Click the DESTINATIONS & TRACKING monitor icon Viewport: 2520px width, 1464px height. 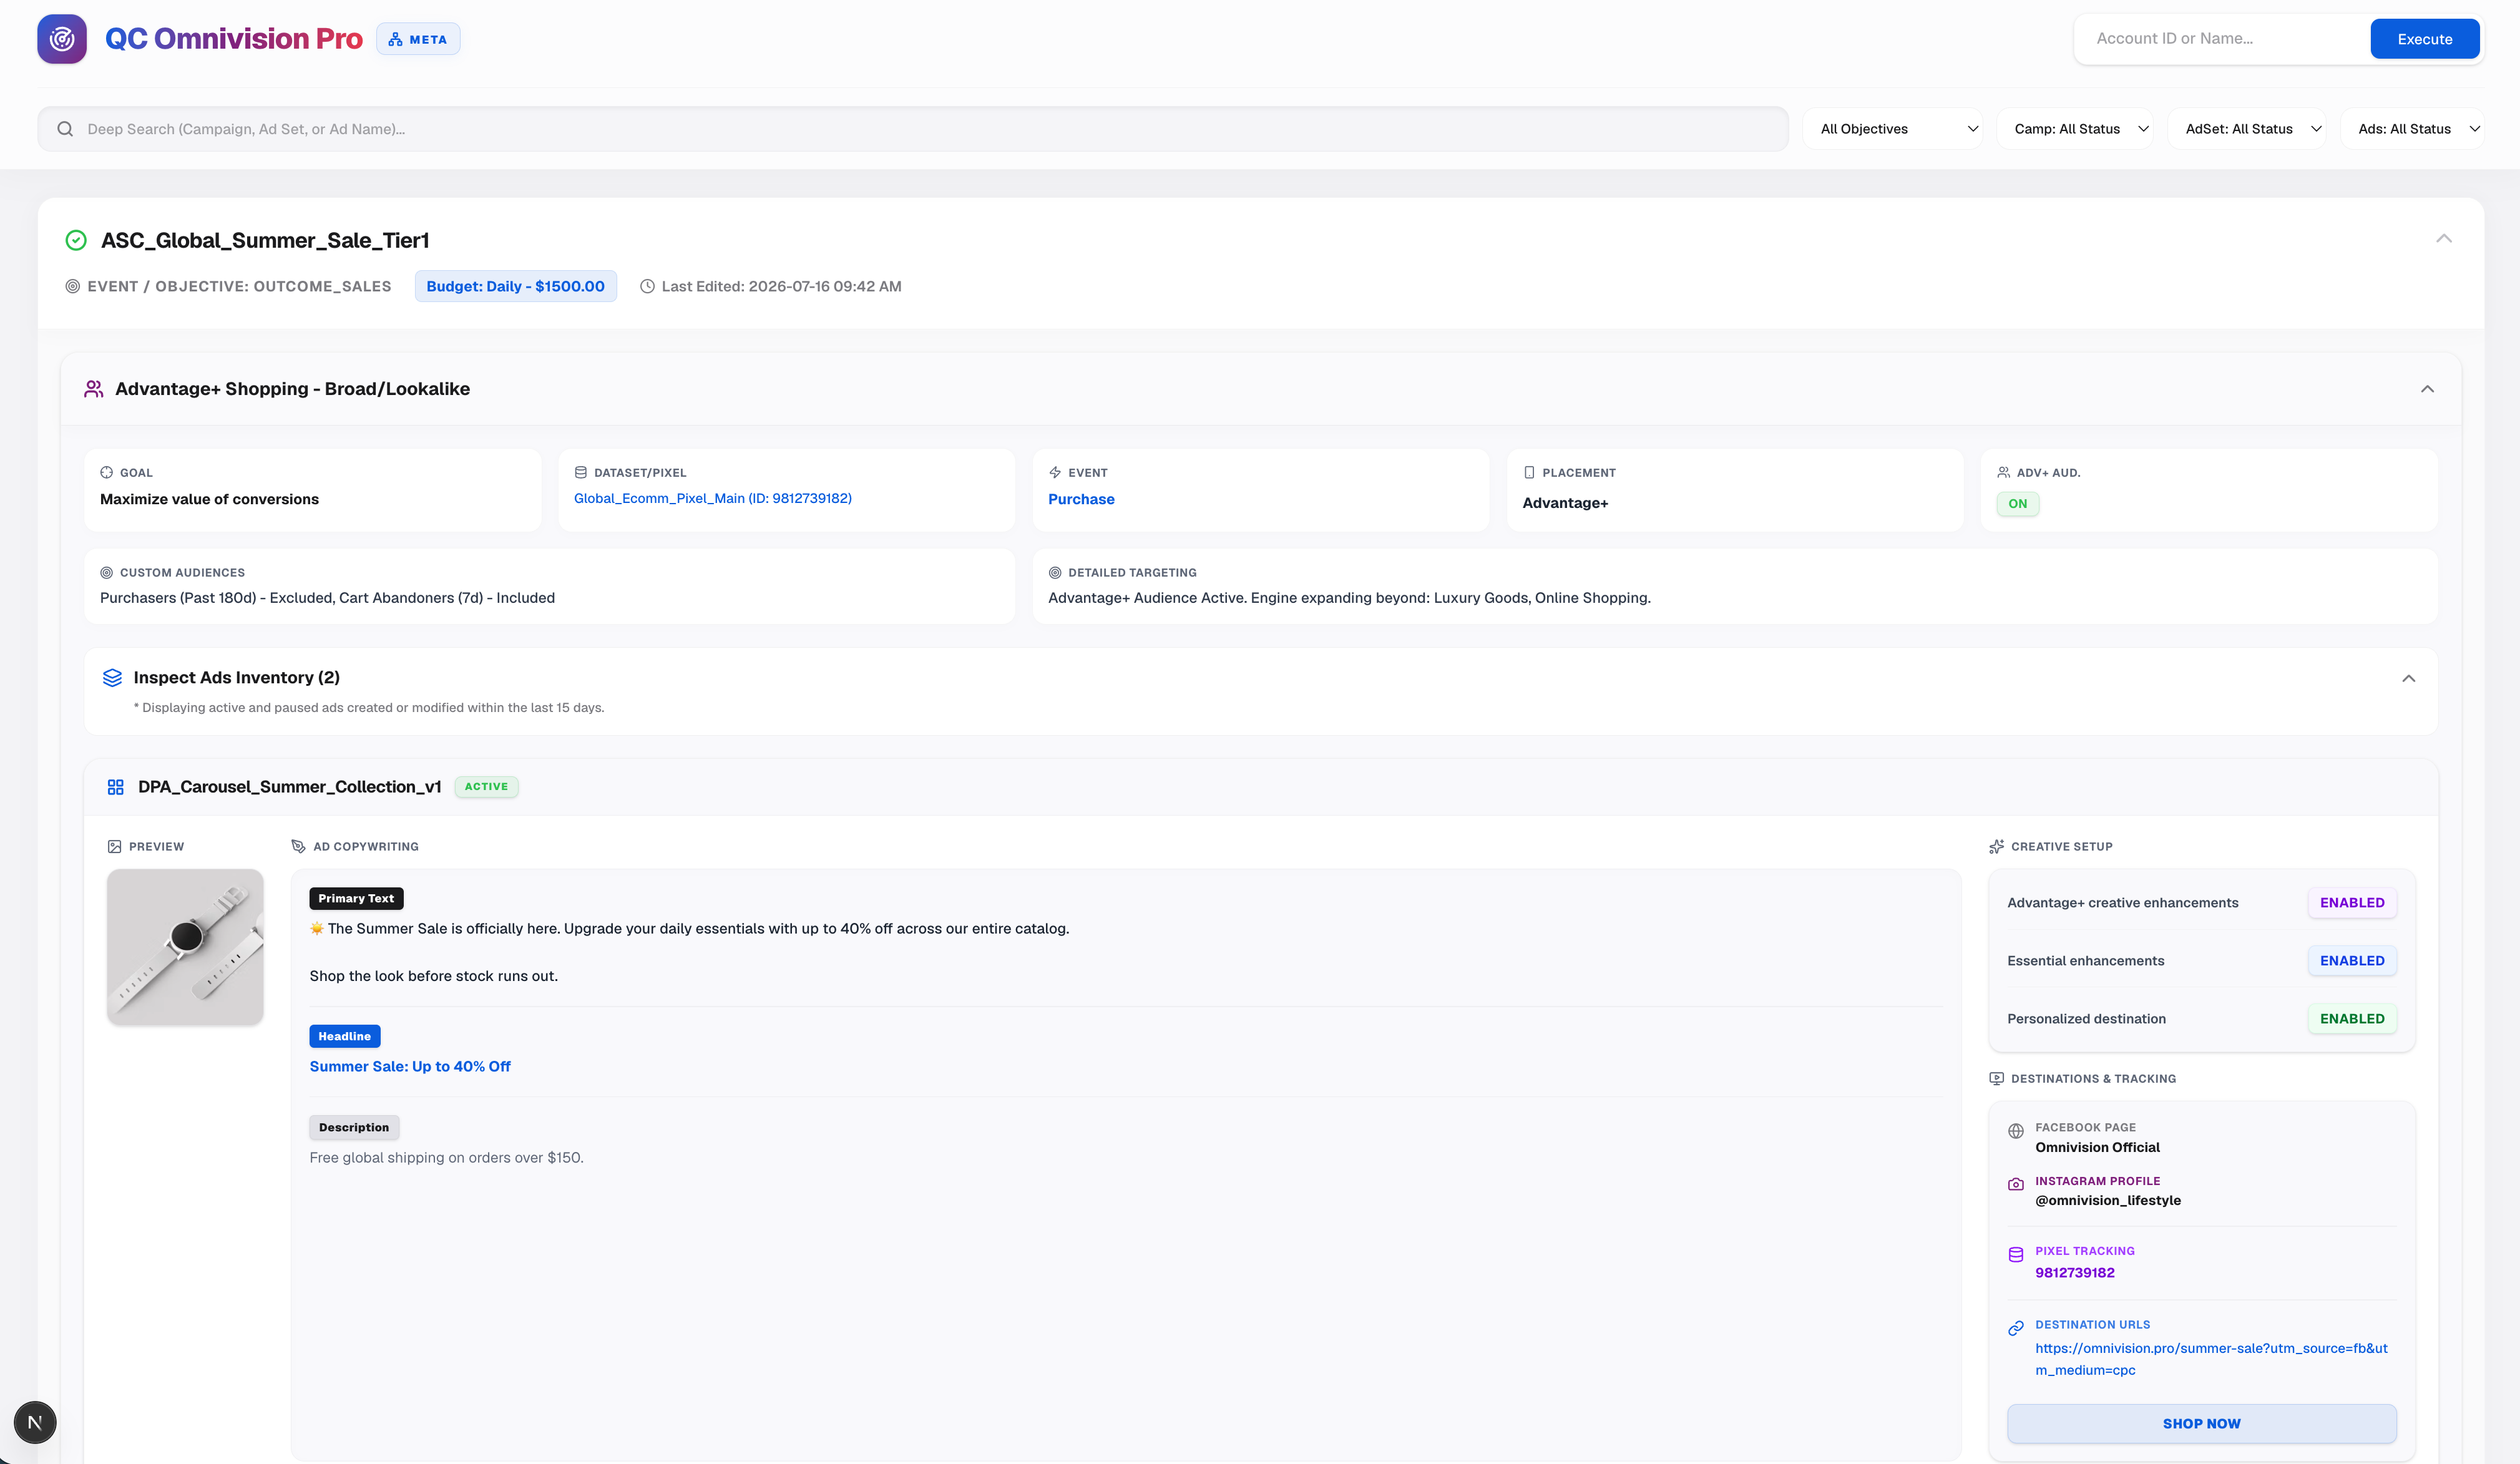coord(1996,1078)
